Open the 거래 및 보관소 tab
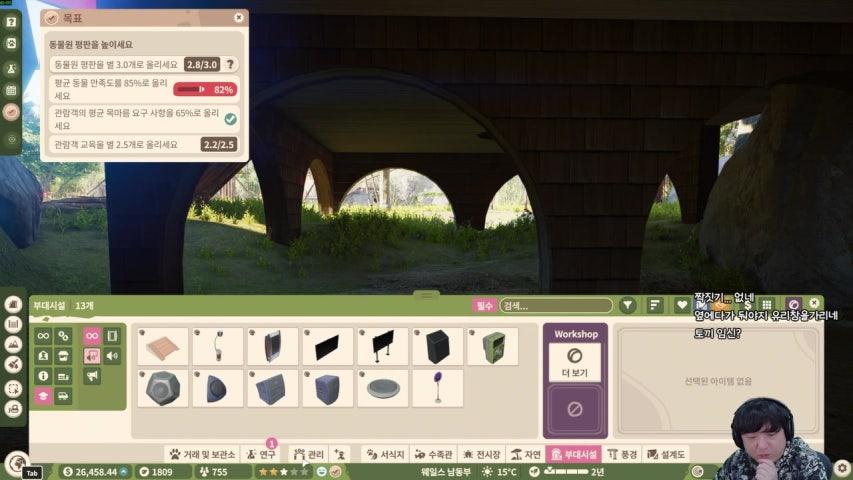The width and height of the screenshot is (853, 480). point(202,454)
